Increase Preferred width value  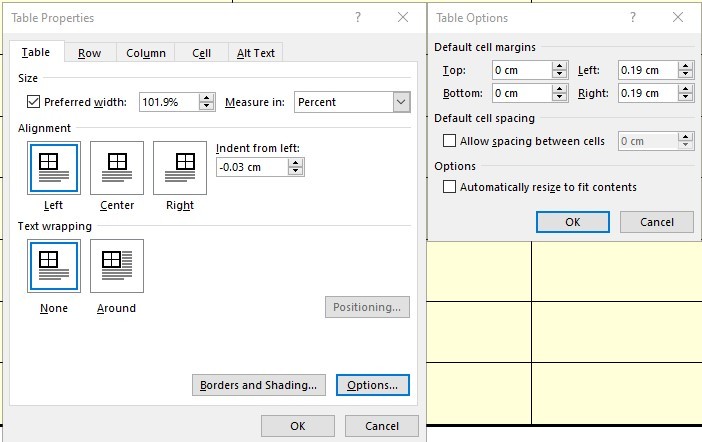click(206, 98)
